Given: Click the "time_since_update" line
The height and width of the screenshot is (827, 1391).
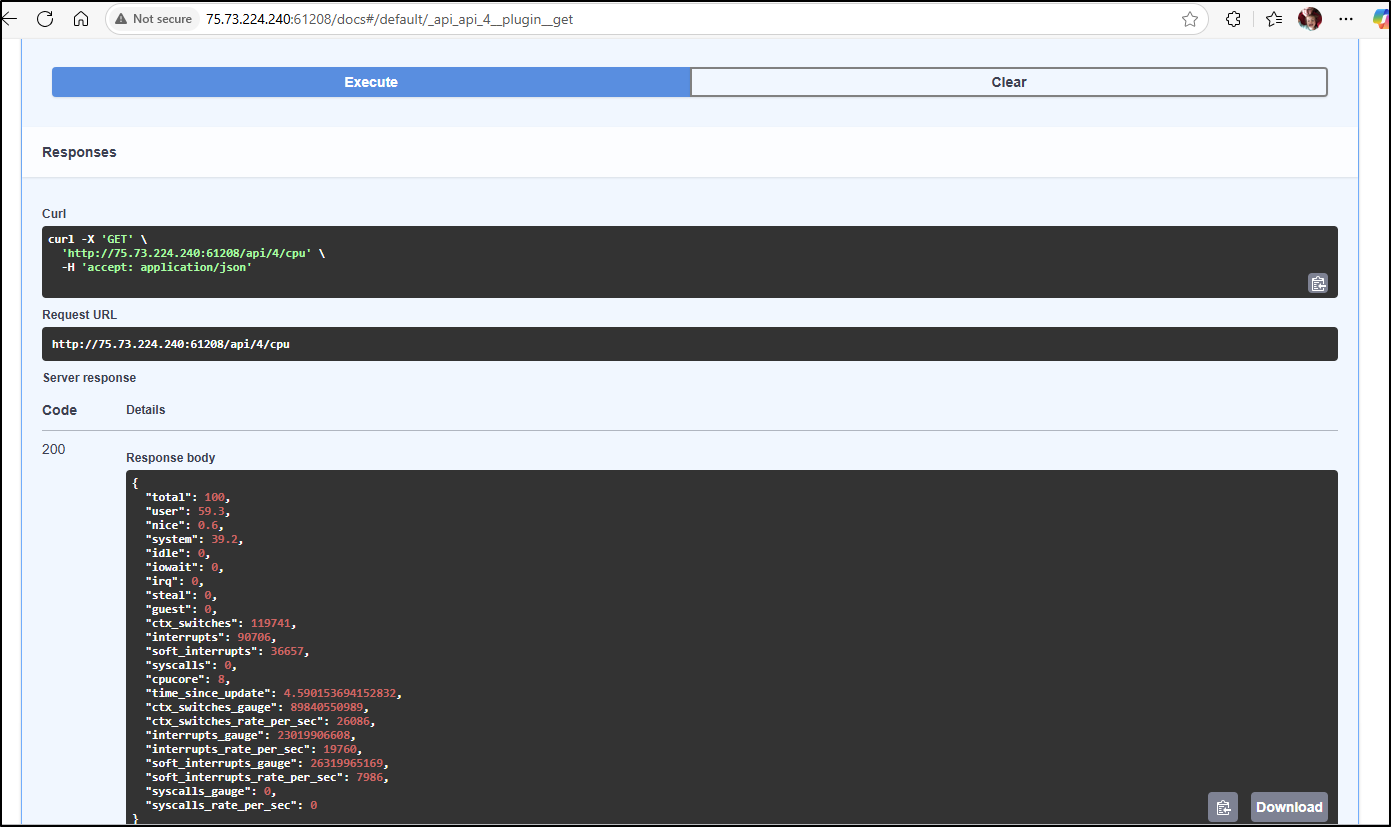Looking at the screenshot, I should (x=274, y=693).
